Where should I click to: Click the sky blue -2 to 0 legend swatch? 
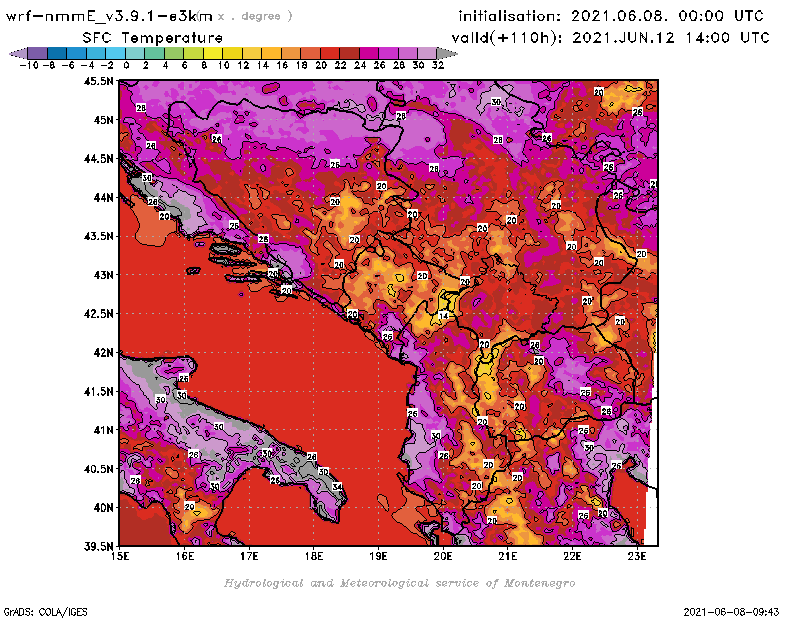tap(116, 53)
